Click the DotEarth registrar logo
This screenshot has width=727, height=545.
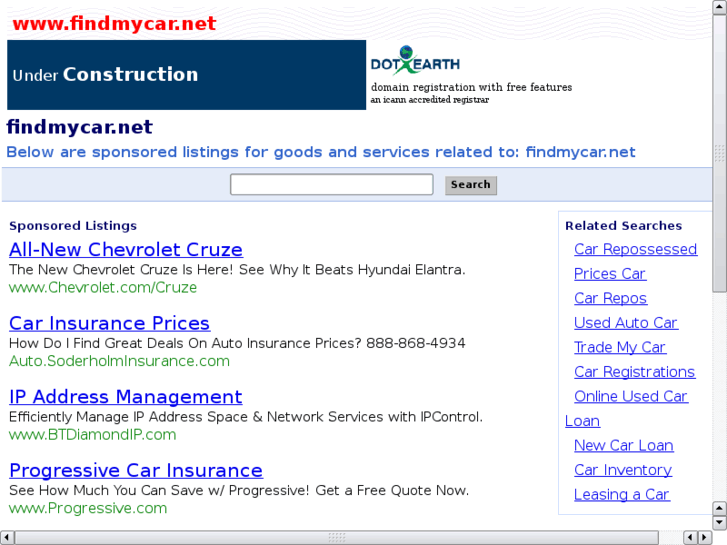click(415, 60)
